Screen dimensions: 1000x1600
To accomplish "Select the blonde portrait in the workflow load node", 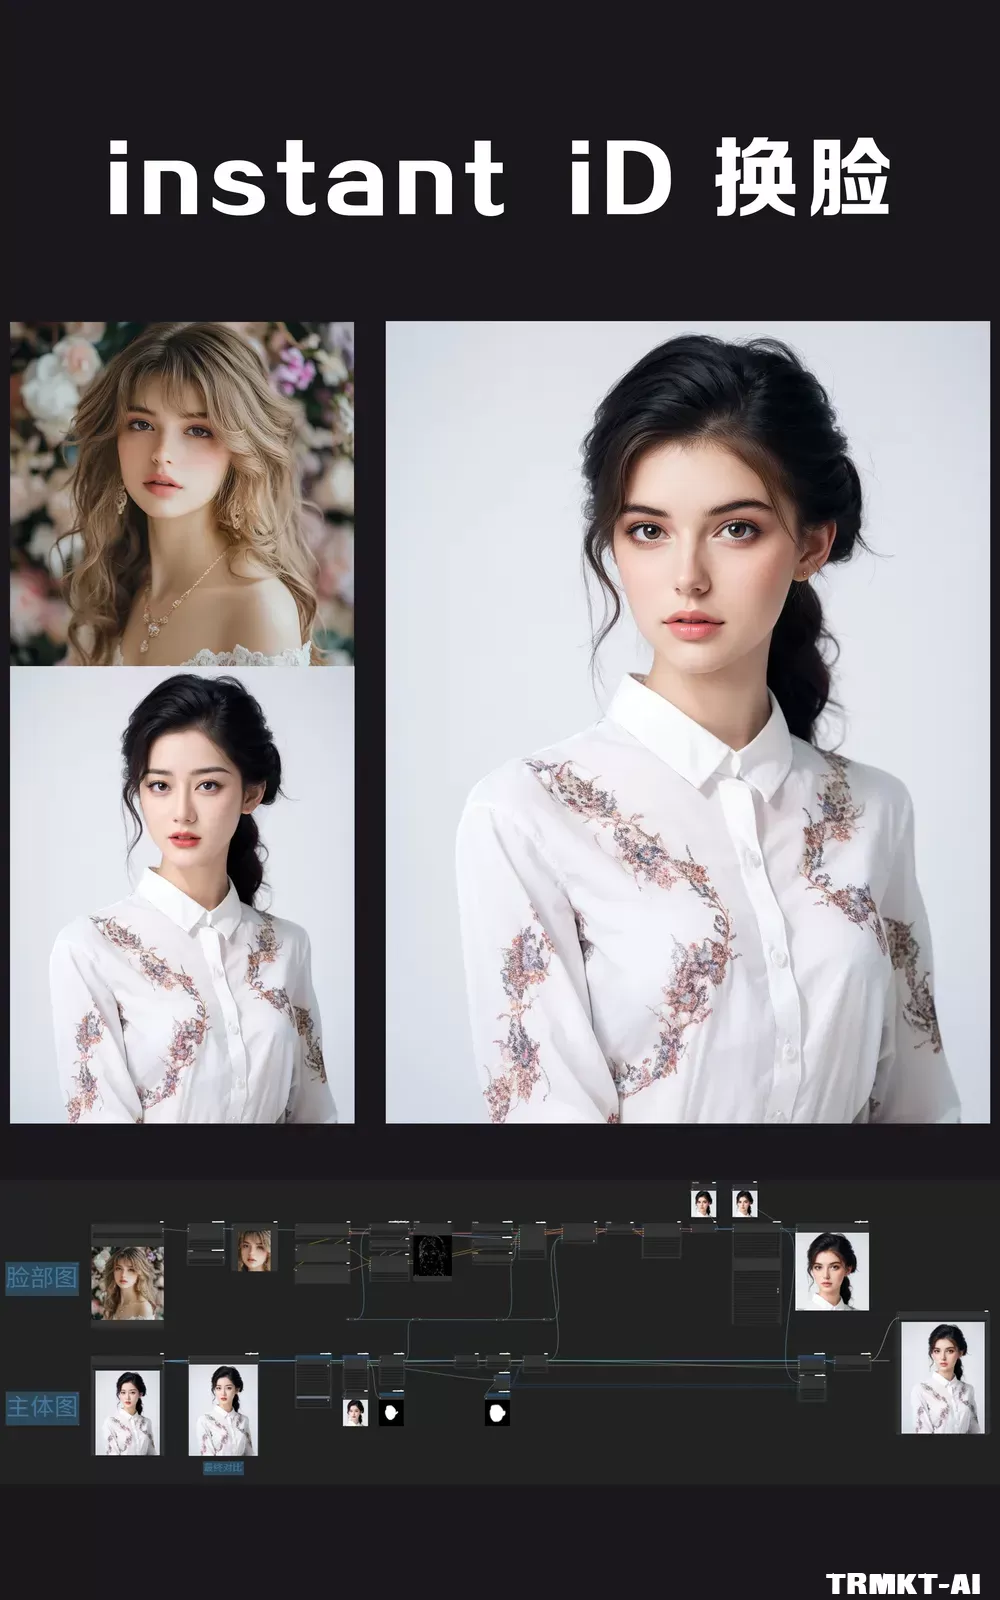I will (127, 1282).
